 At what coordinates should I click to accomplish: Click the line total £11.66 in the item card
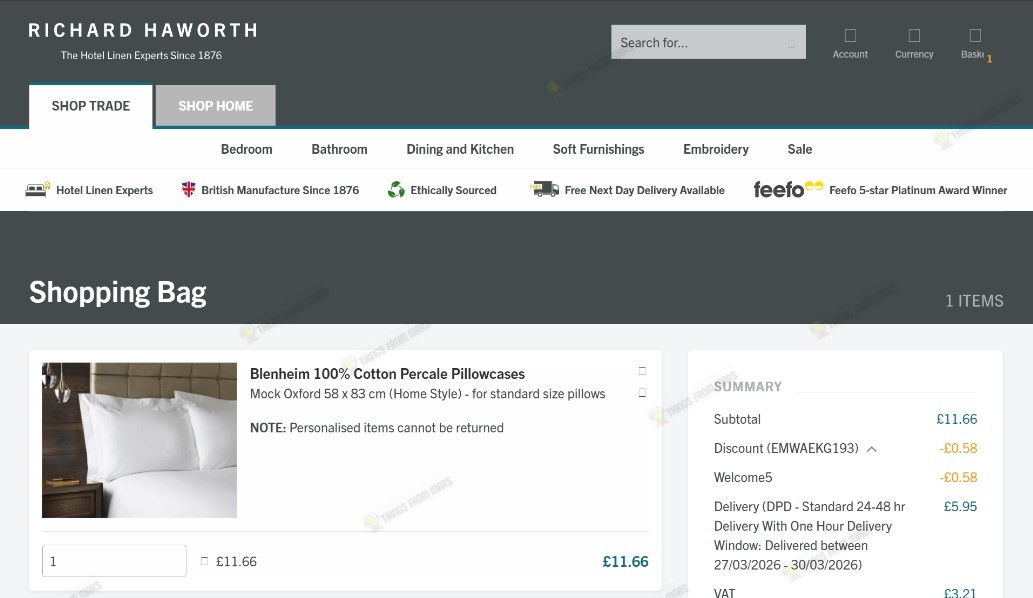(x=625, y=562)
